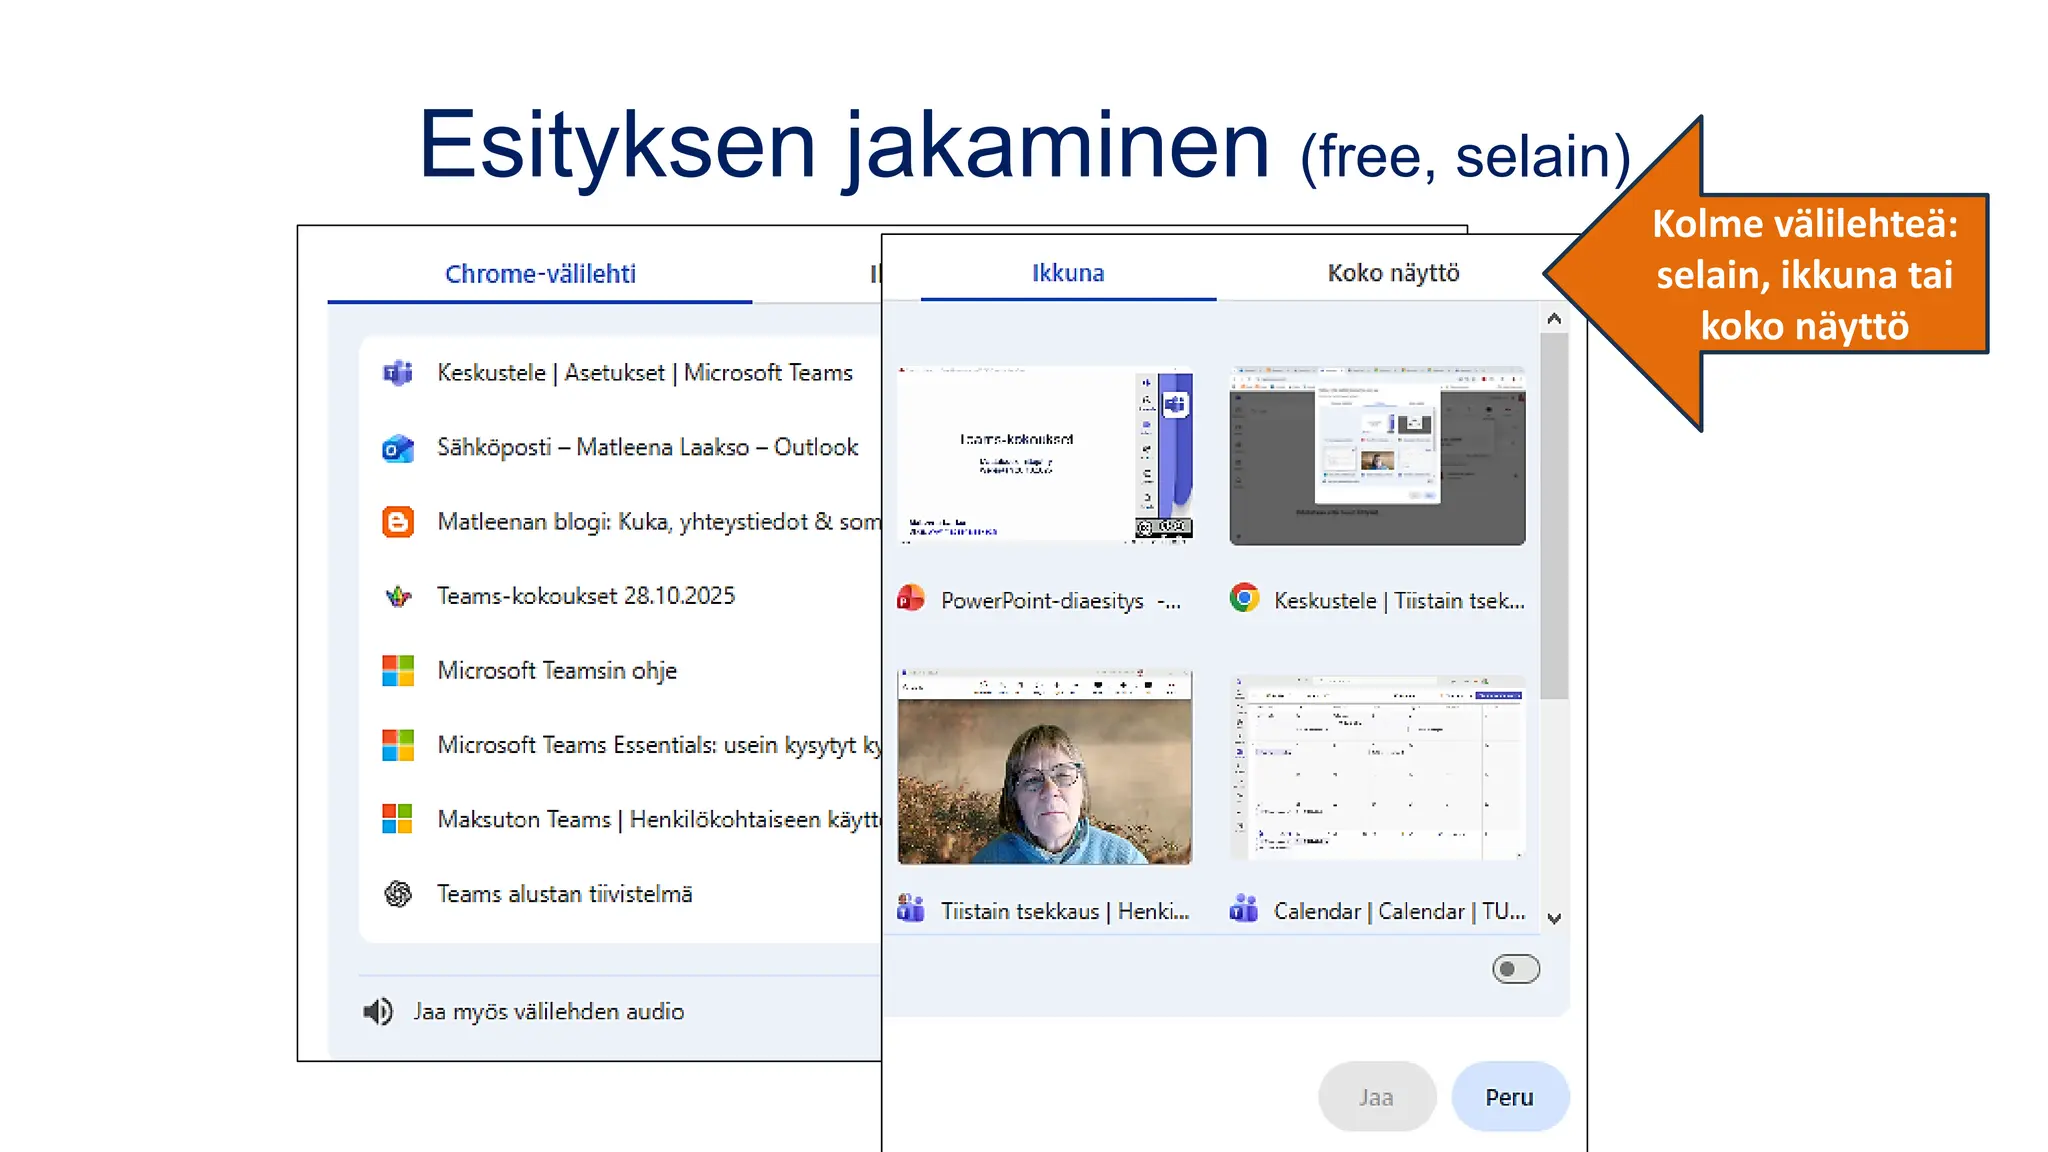Click the Blogger icon beside Matleenan blogi
This screenshot has height=1152, width=2048.
tap(398, 522)
